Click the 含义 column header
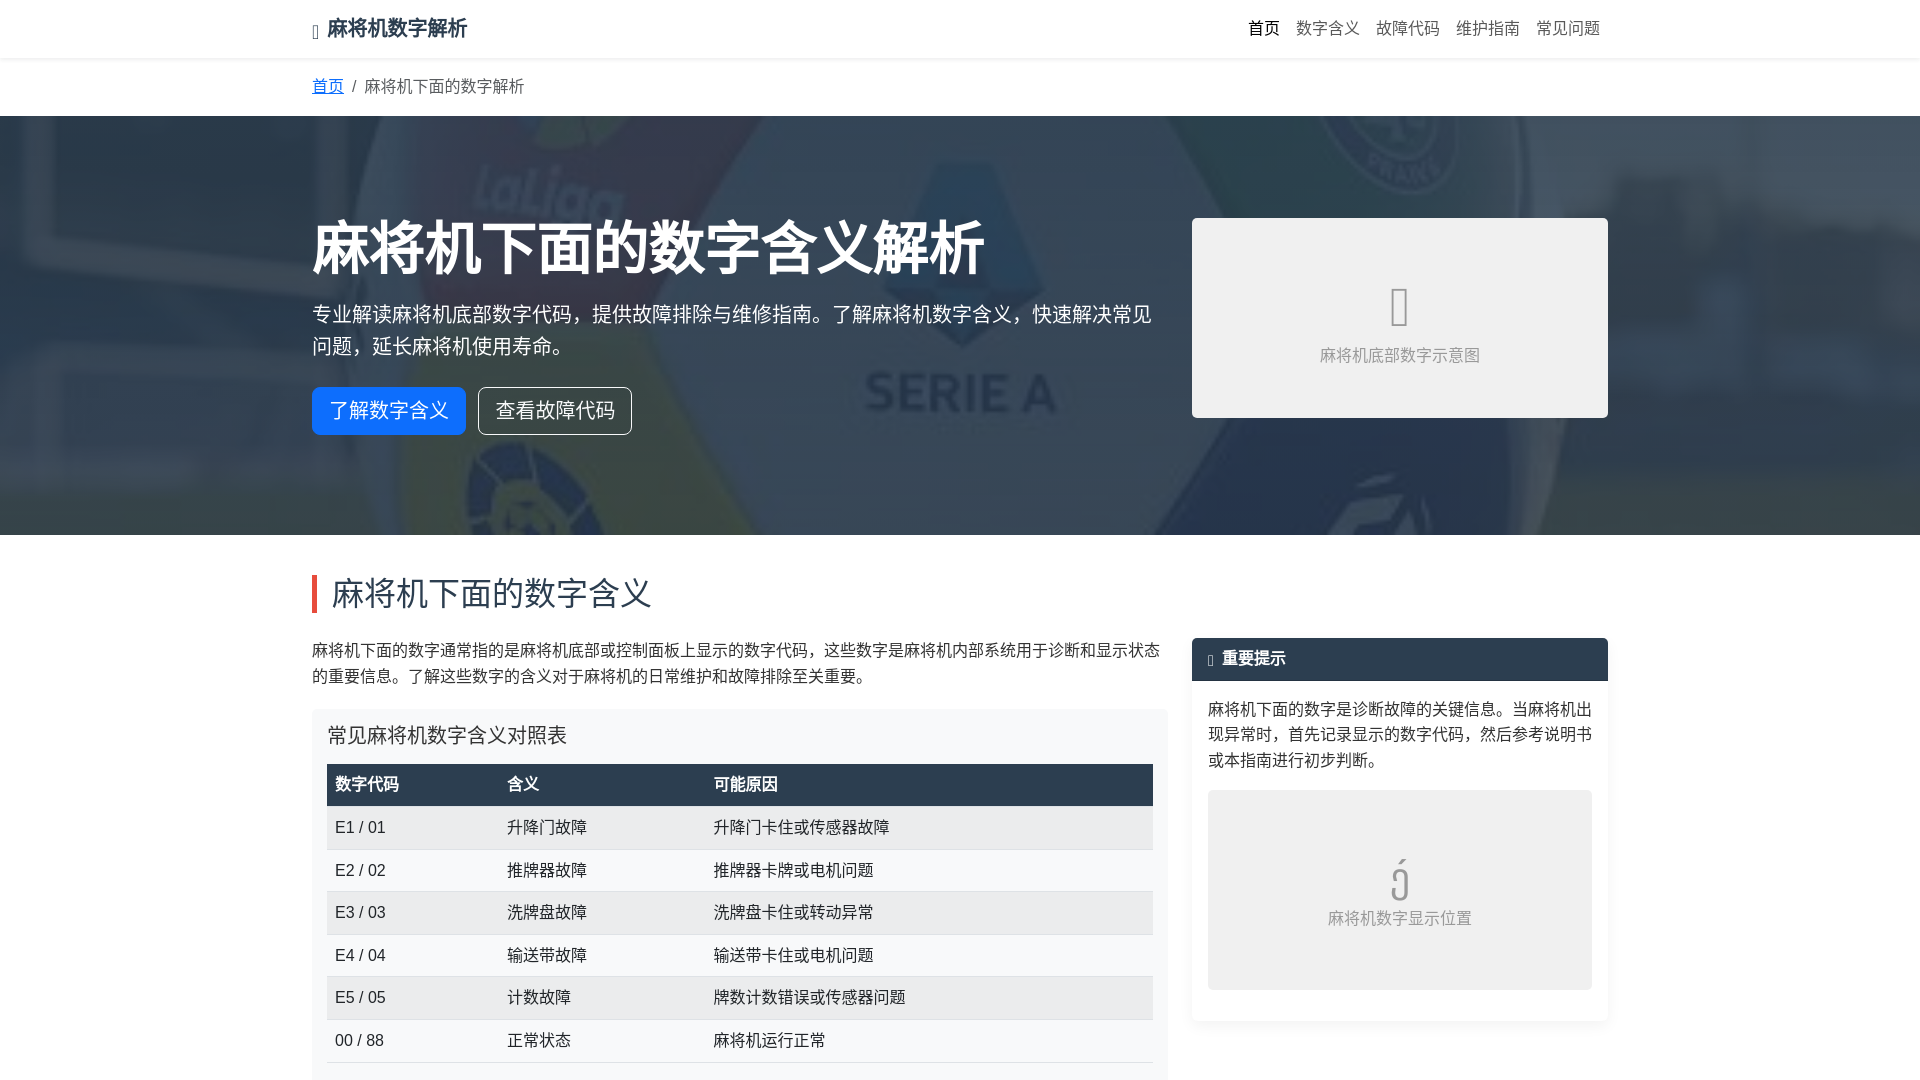 pos(602,785)
